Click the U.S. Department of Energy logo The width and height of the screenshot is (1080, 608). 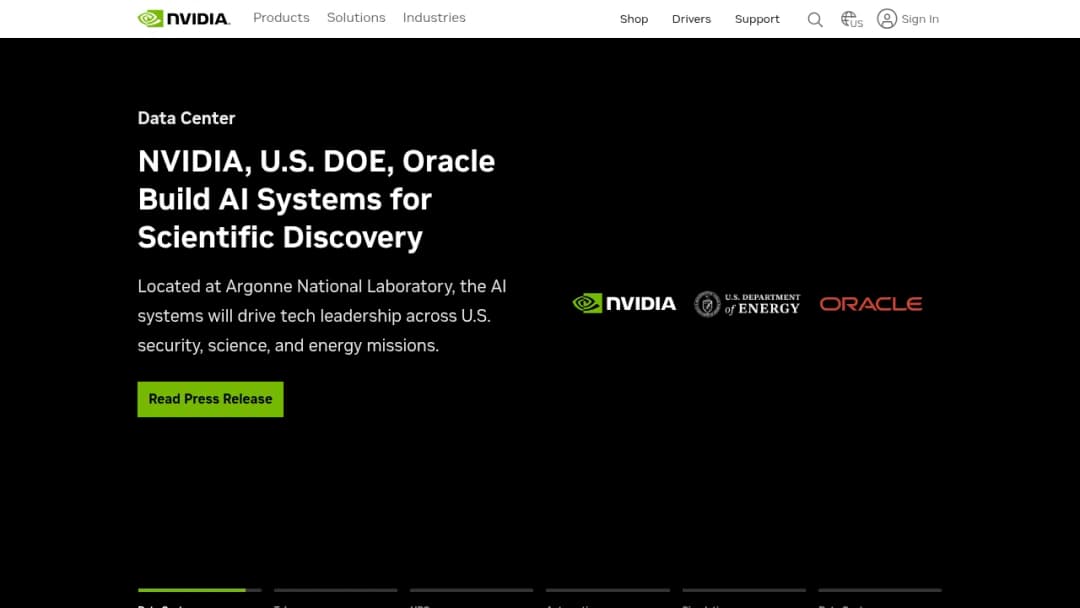(747, 304)
